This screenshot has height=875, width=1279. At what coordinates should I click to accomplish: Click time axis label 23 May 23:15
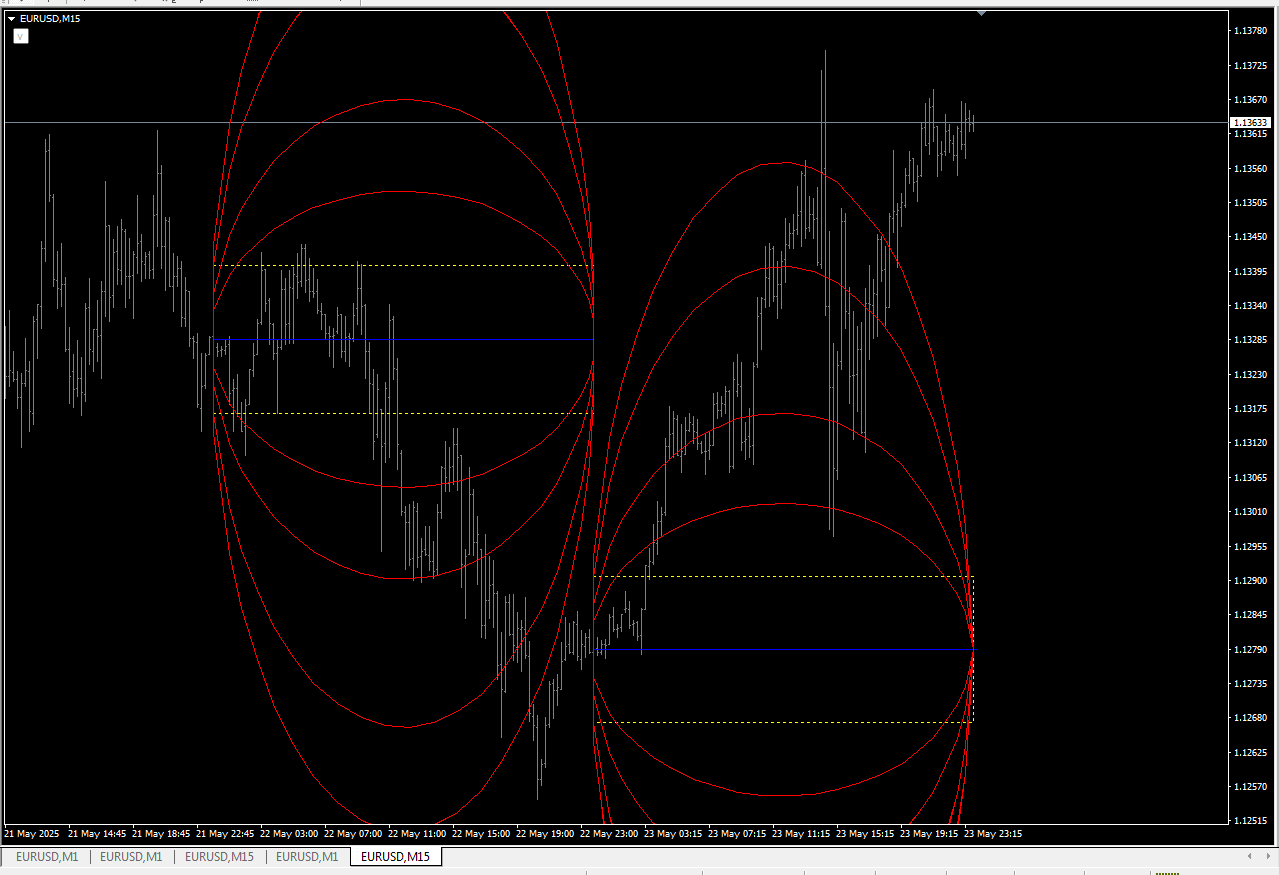(993, 833)
